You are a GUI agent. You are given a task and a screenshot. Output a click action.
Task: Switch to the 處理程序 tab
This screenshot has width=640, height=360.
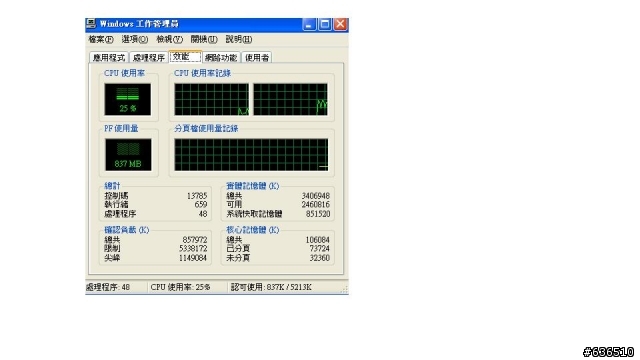(x=149, y=58)
